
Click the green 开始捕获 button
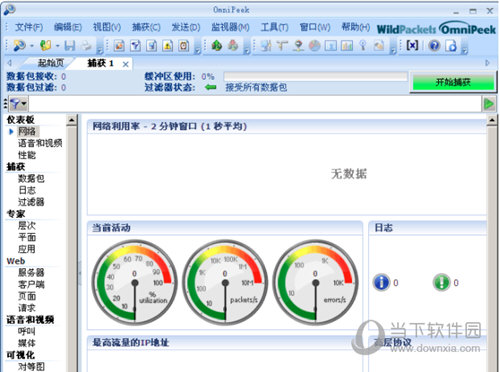[453, 82]
